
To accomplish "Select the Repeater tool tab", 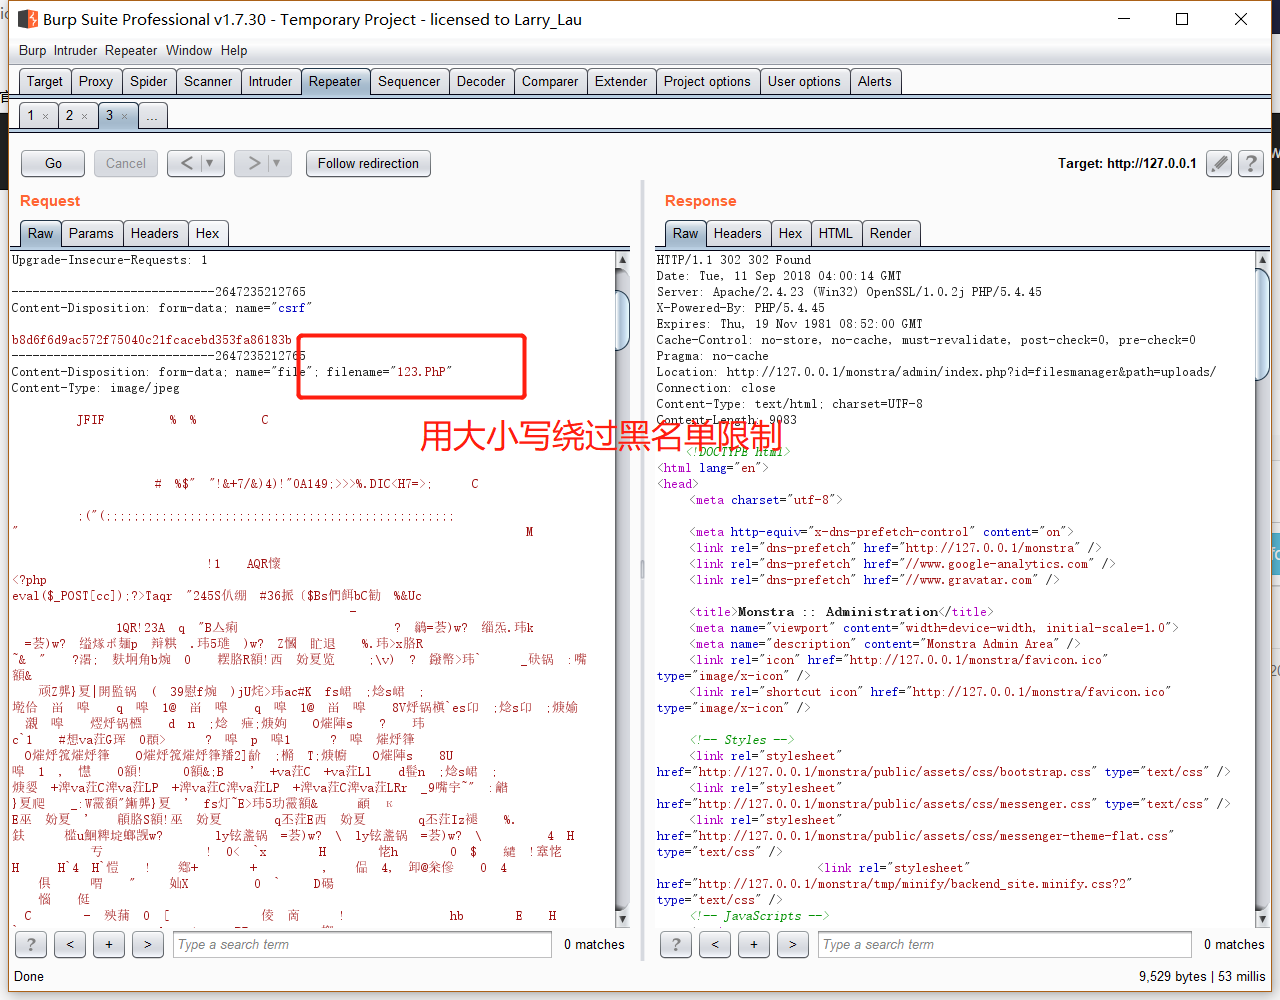I will pyautogui.click(x=335, y=82).
